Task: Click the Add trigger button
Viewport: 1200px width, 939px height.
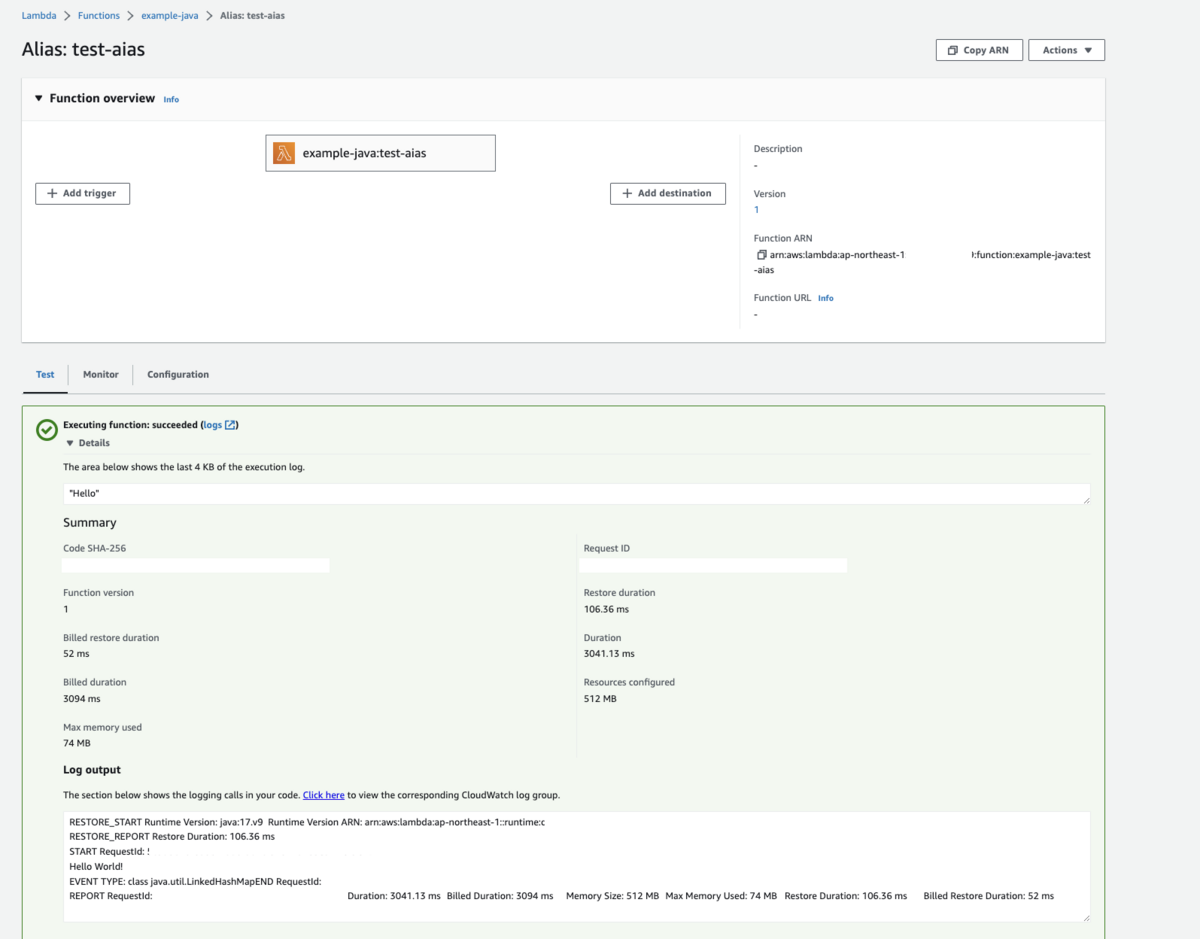Action: [x=82, y=193]
